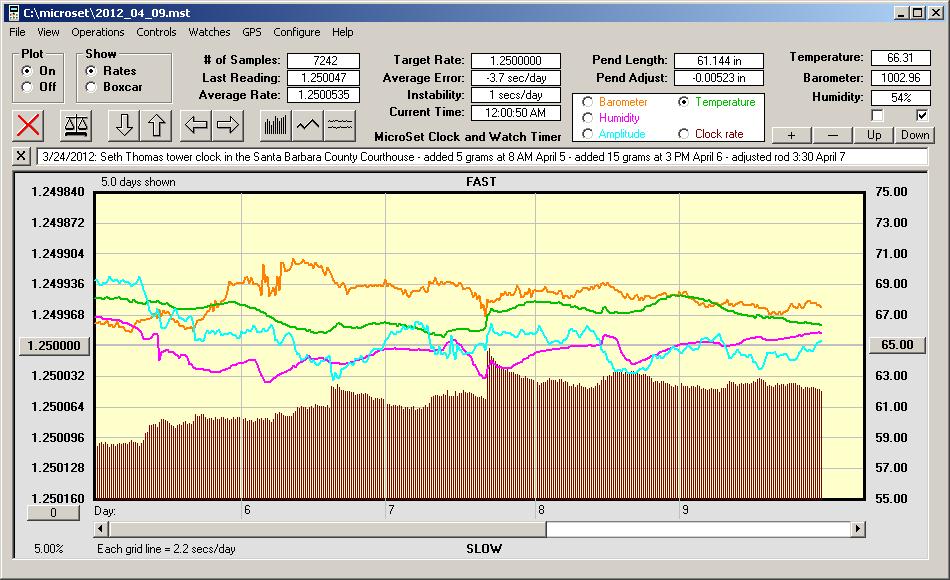Image resolution: width=950 pixels, height=580 pixels.
Task: Open the View menu
Action: [x=48, y=32]
